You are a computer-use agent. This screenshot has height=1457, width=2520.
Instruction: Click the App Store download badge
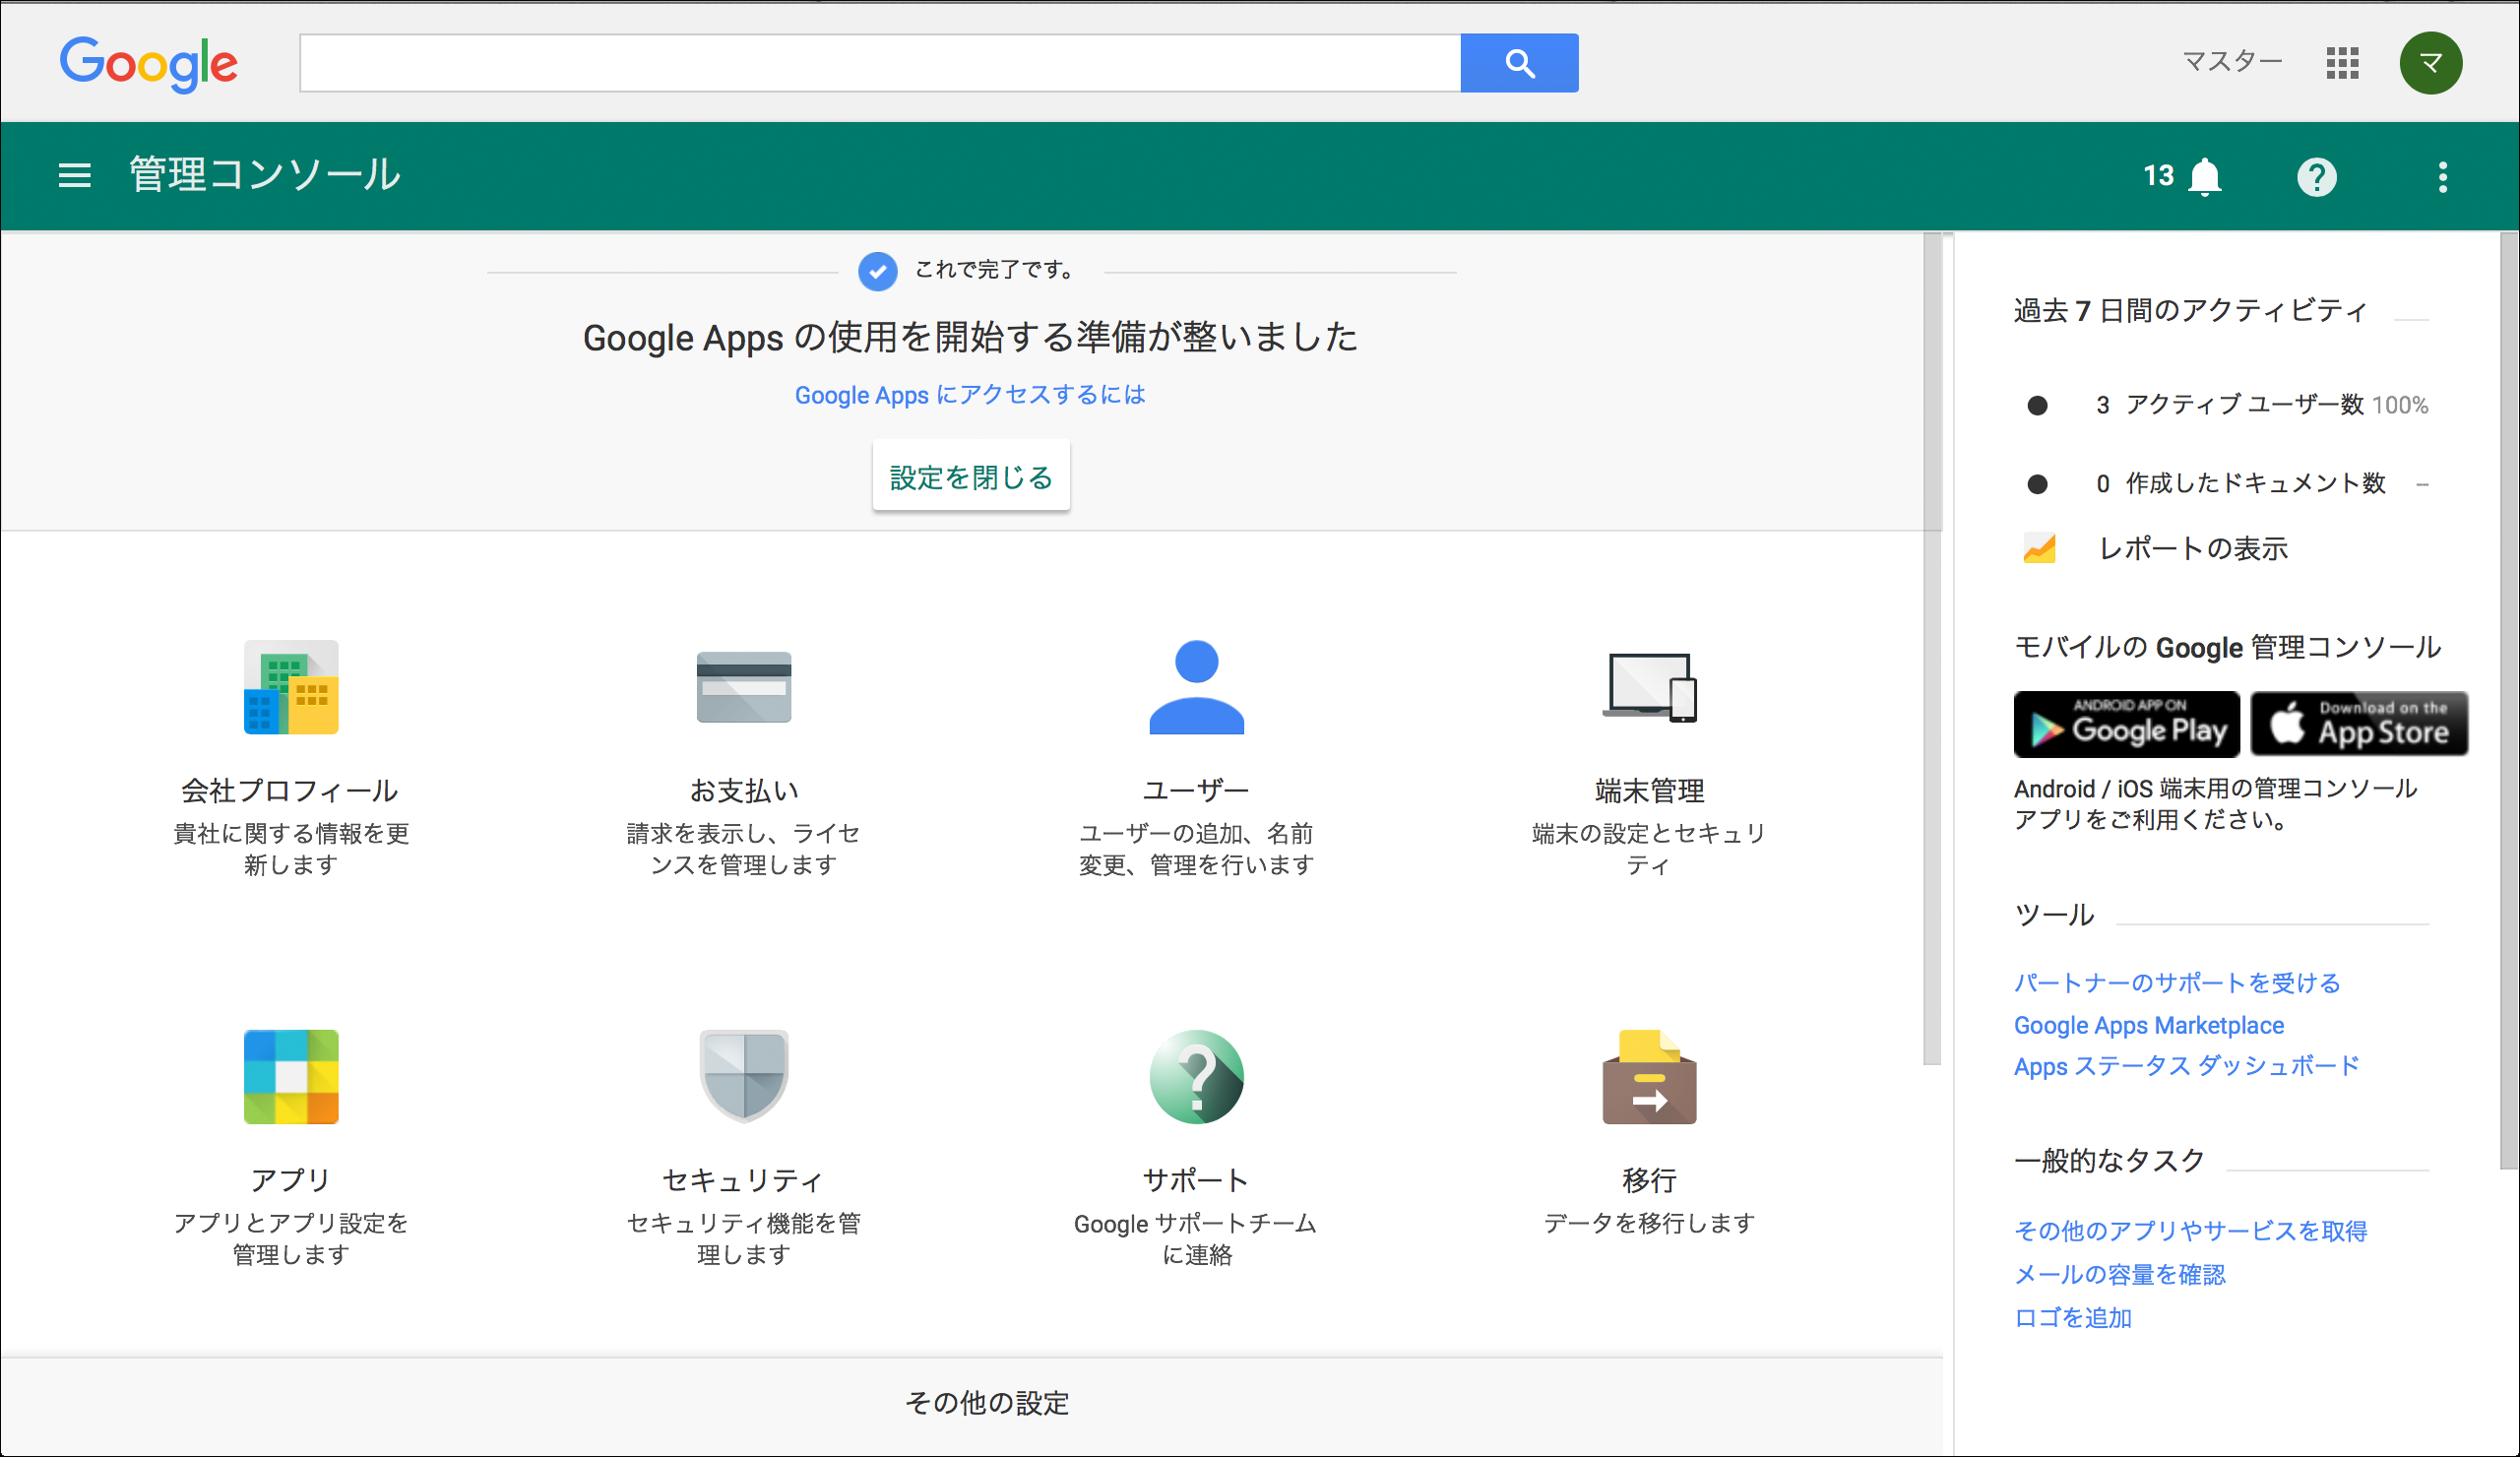point(2358,723)
